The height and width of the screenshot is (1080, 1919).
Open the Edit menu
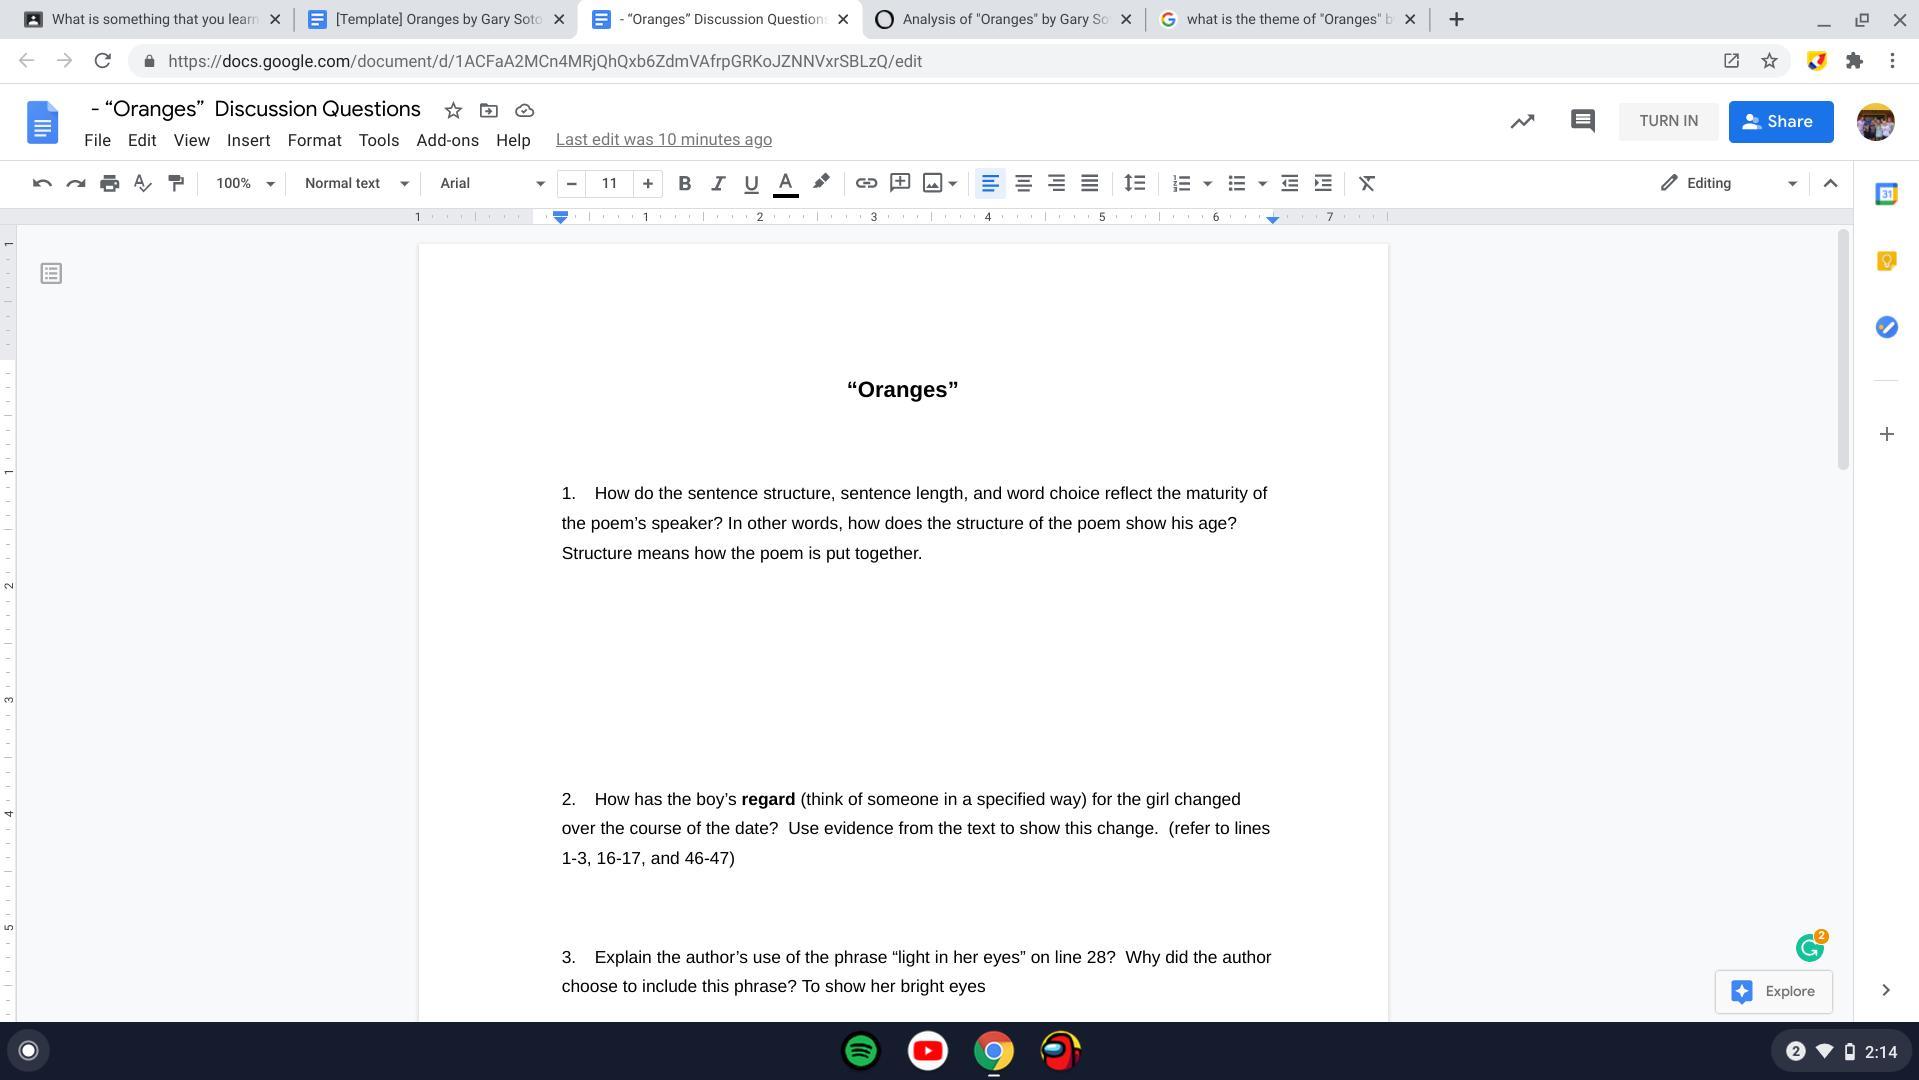point(142,140)
